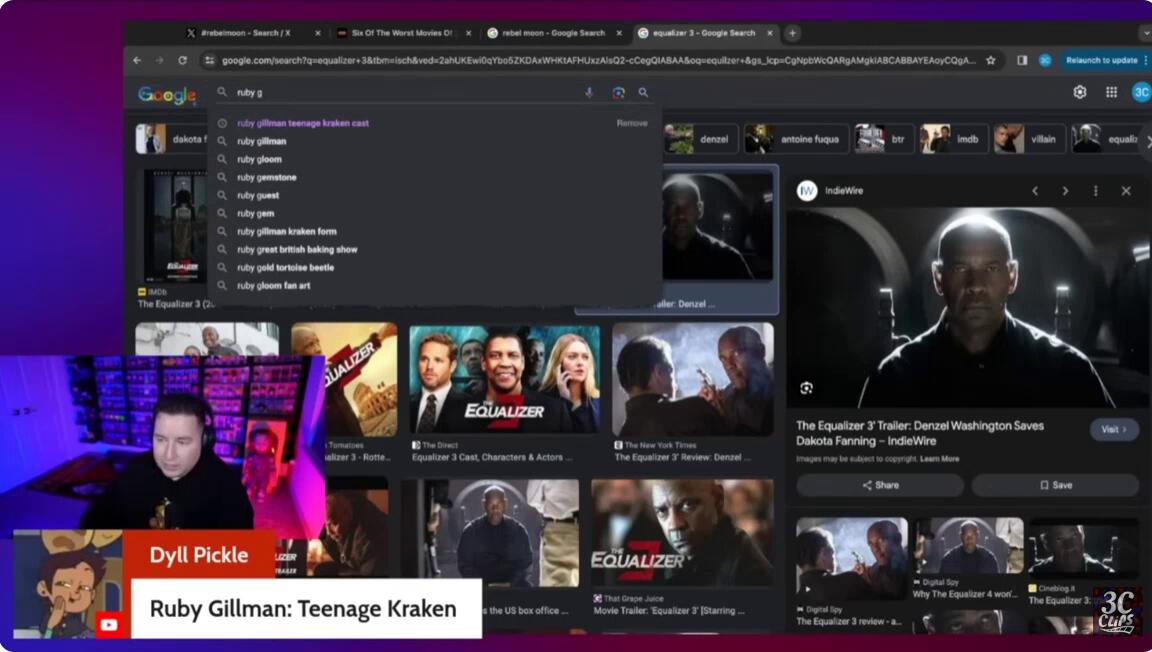Click the Save button in preview panel
The width and height of the screenshot is (1152, 652).
click(x=1055, y=485)
